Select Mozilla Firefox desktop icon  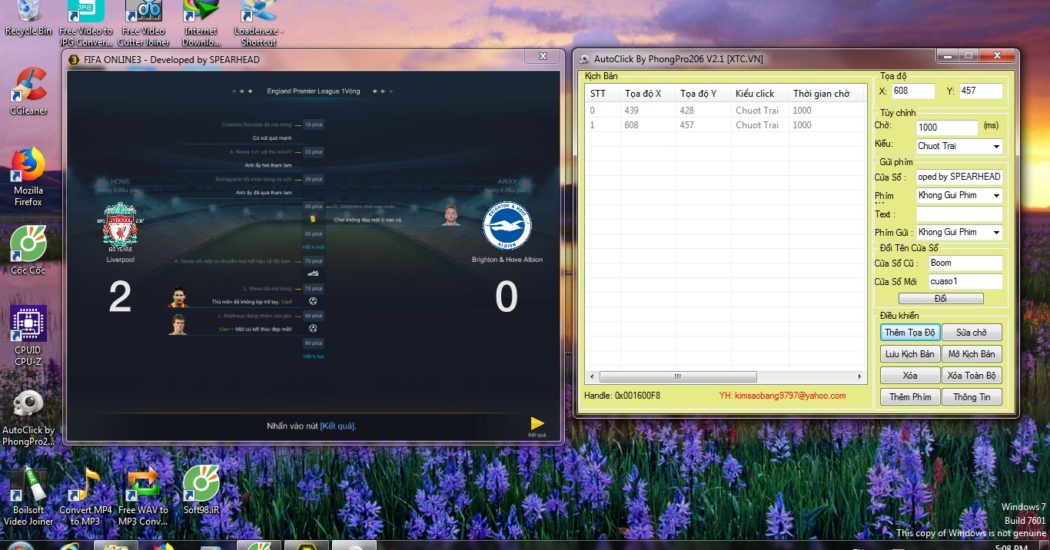point(28,177)
